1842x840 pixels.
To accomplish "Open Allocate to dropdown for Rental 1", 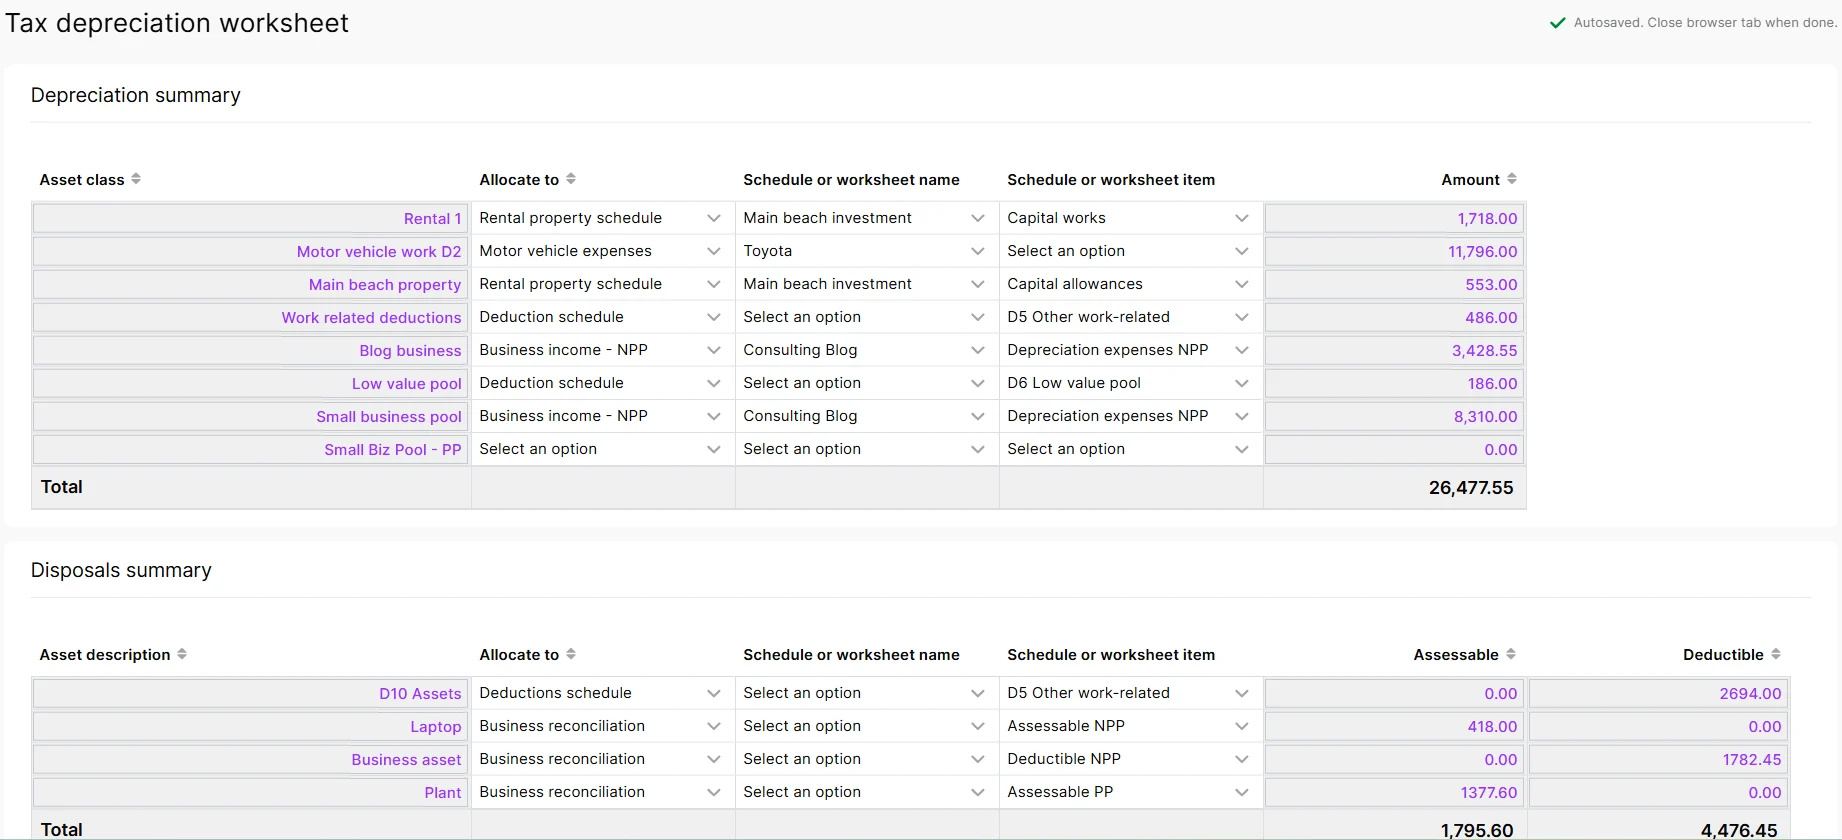I will [x=601, y=218].
